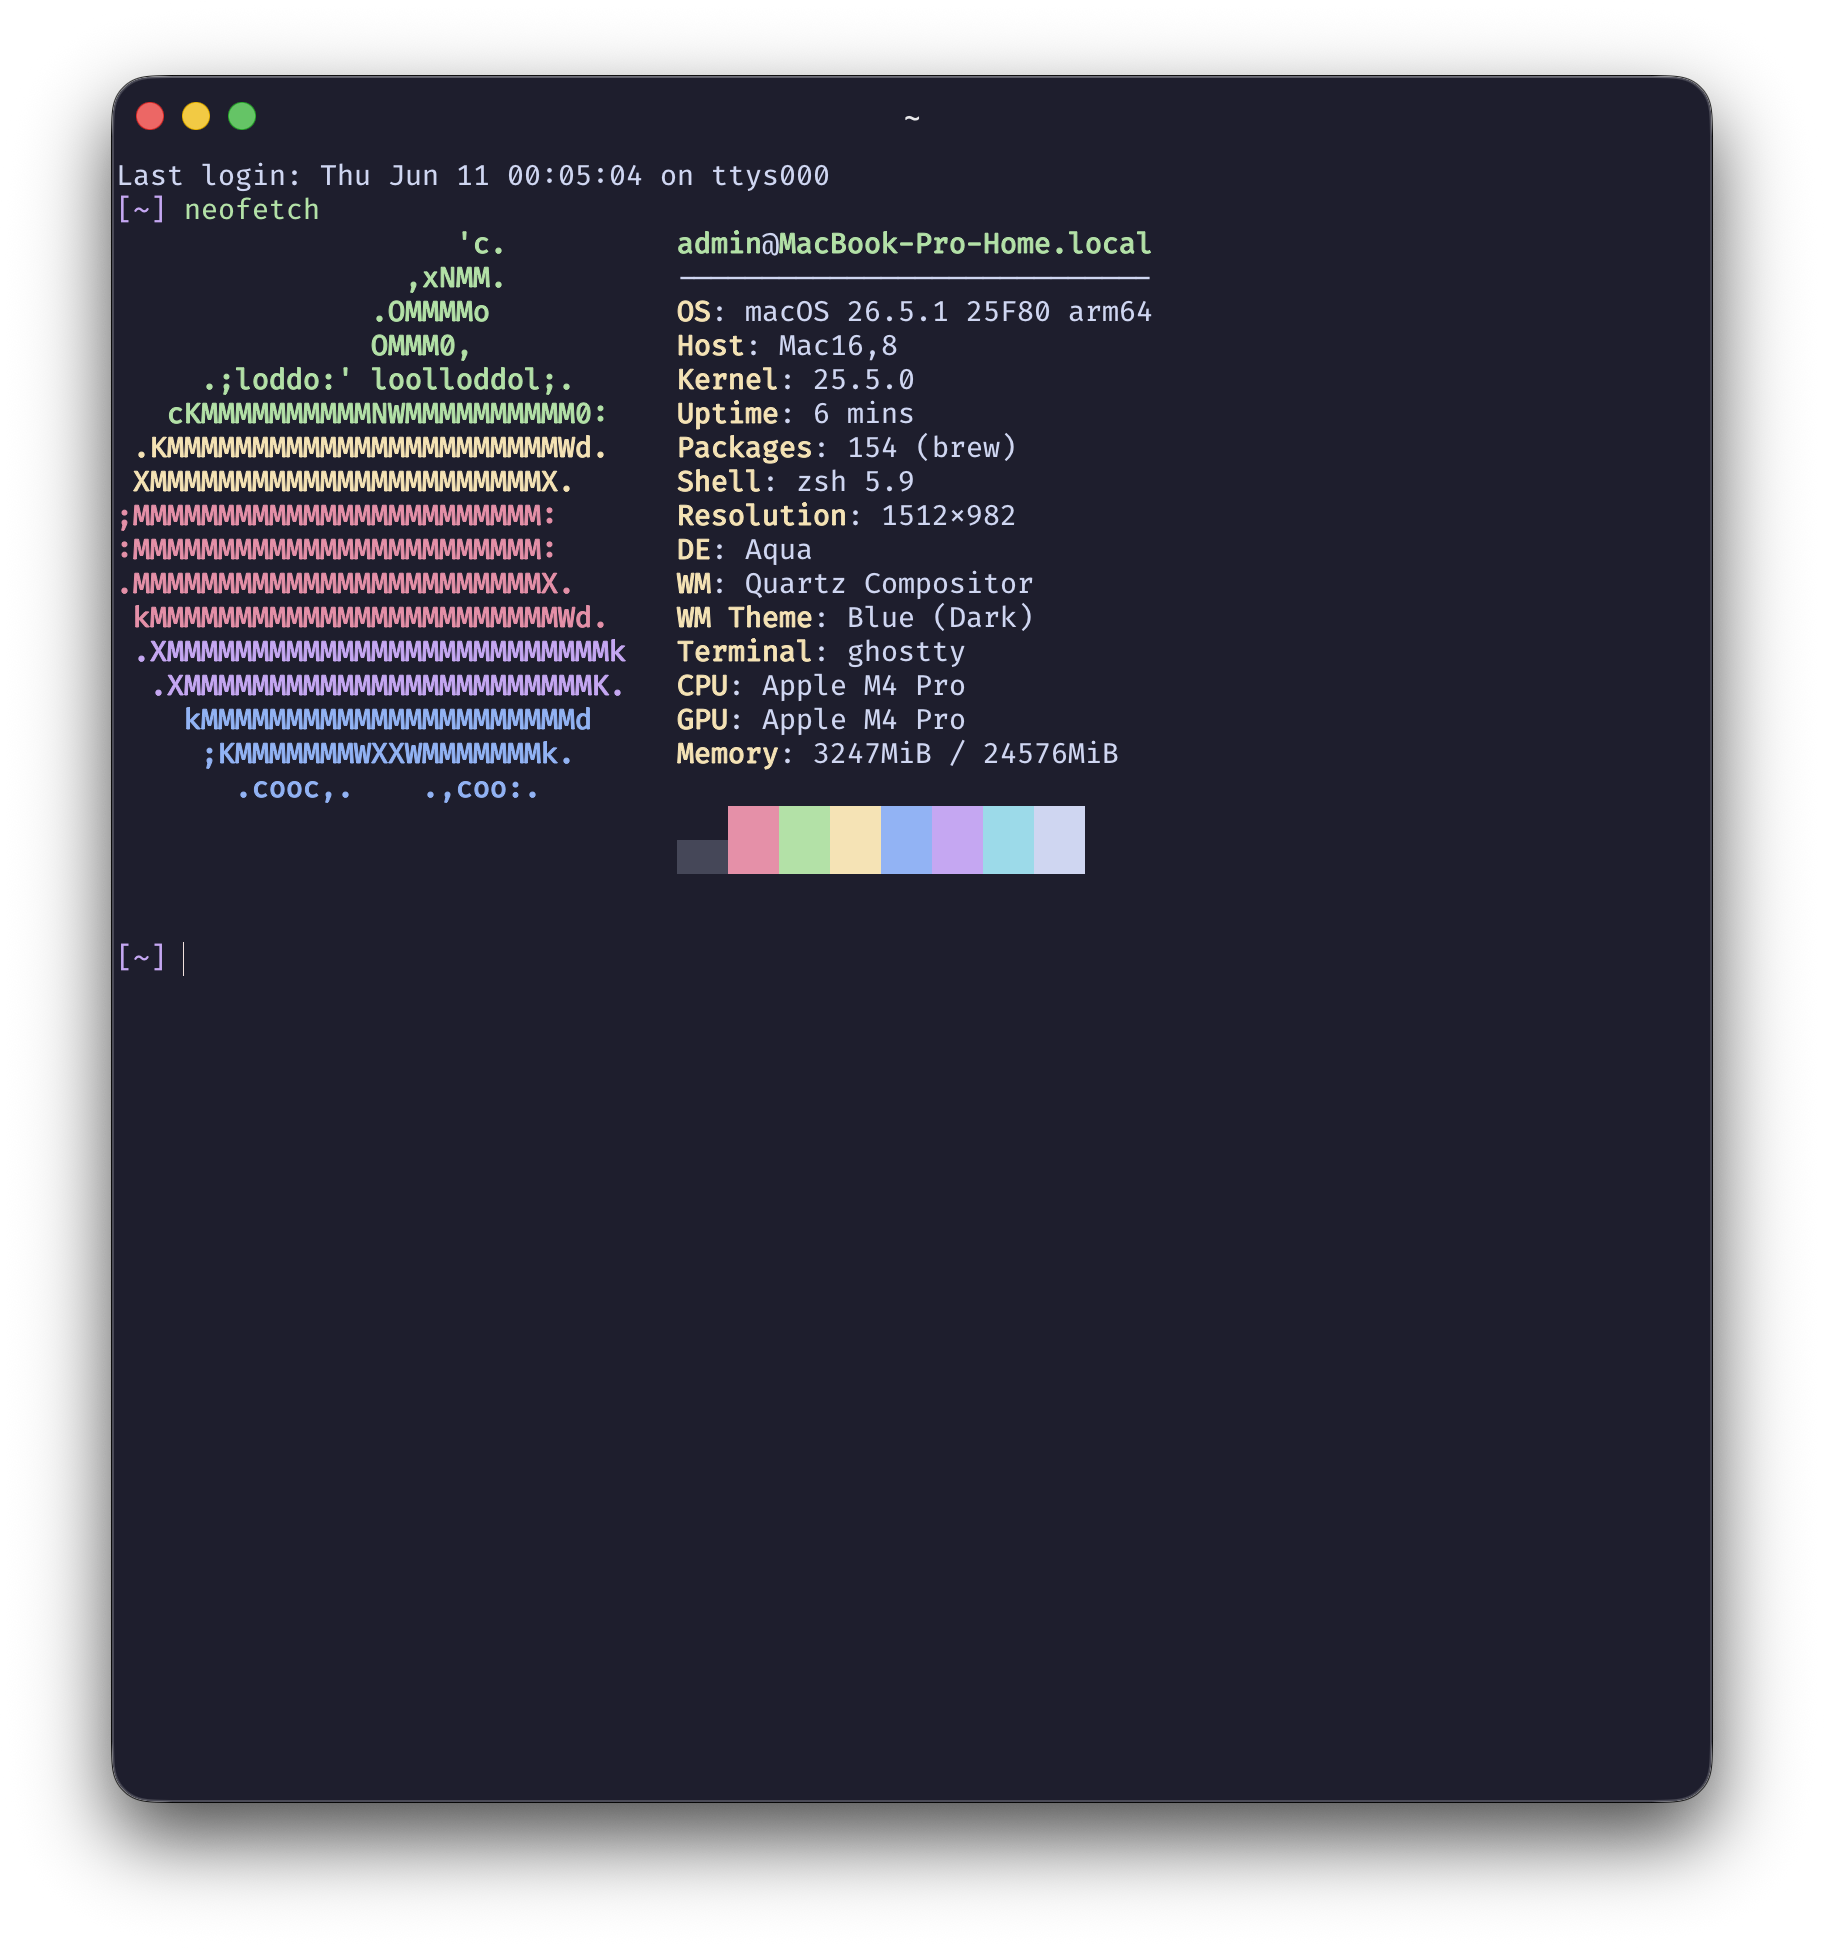Click the "Memory" label
This screenshot has width=1824, height=1950.
click(727, 754)
